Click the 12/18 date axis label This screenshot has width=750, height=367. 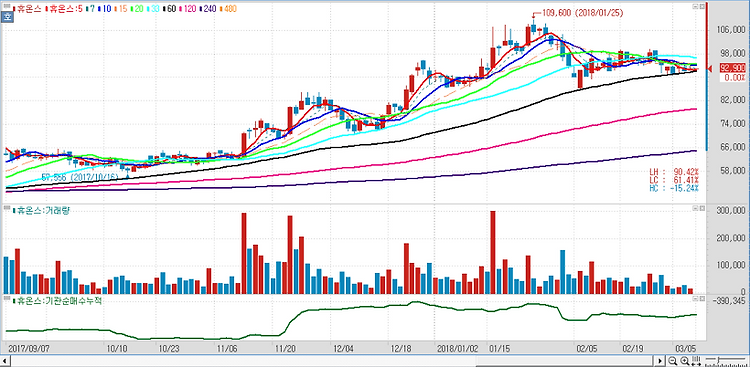pos(400,348)
